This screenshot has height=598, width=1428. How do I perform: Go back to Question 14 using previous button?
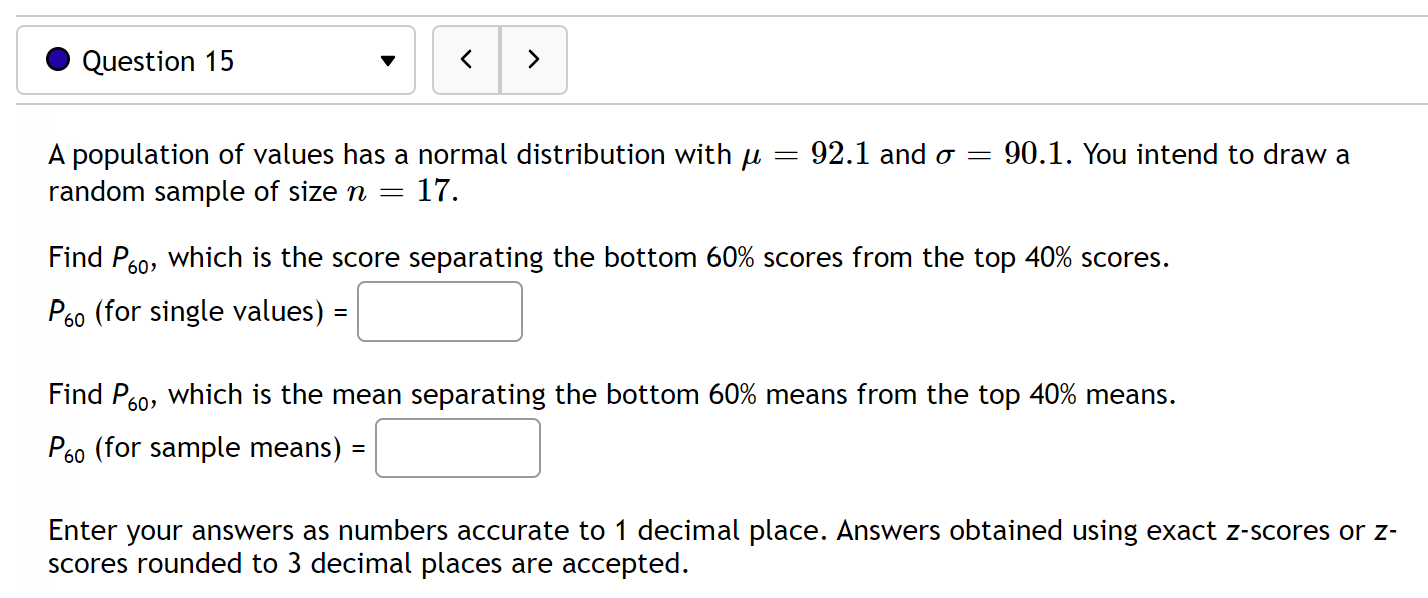click(x=466, y=59)
